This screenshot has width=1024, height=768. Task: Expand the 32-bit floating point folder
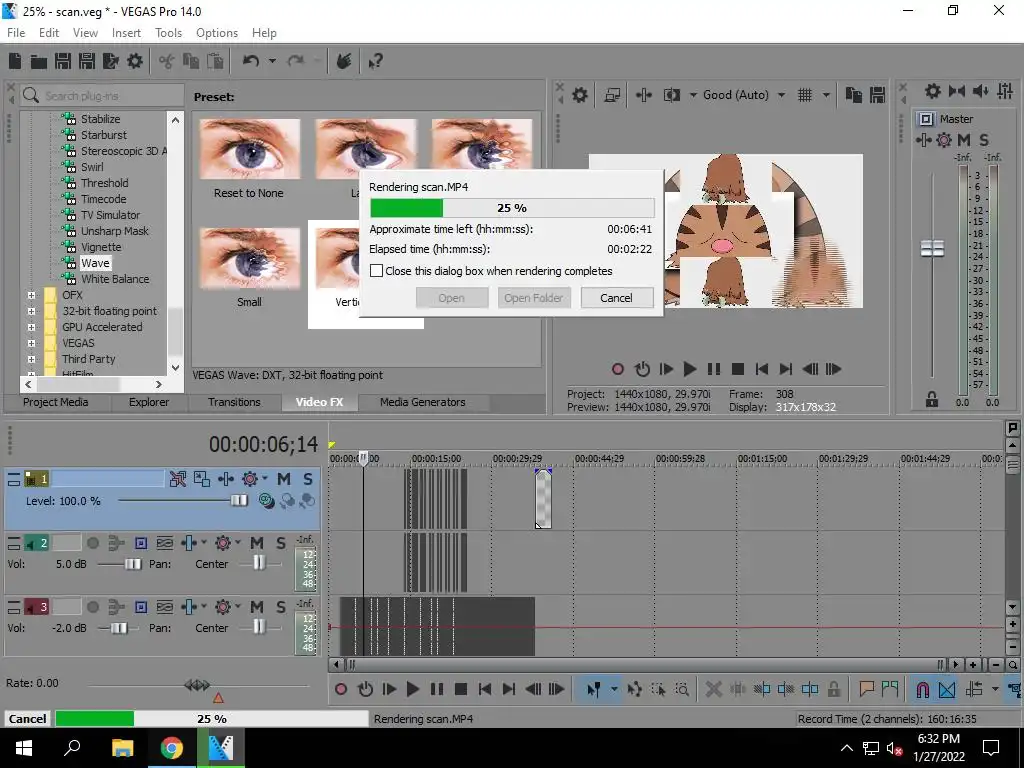click(x=31, y=311)
